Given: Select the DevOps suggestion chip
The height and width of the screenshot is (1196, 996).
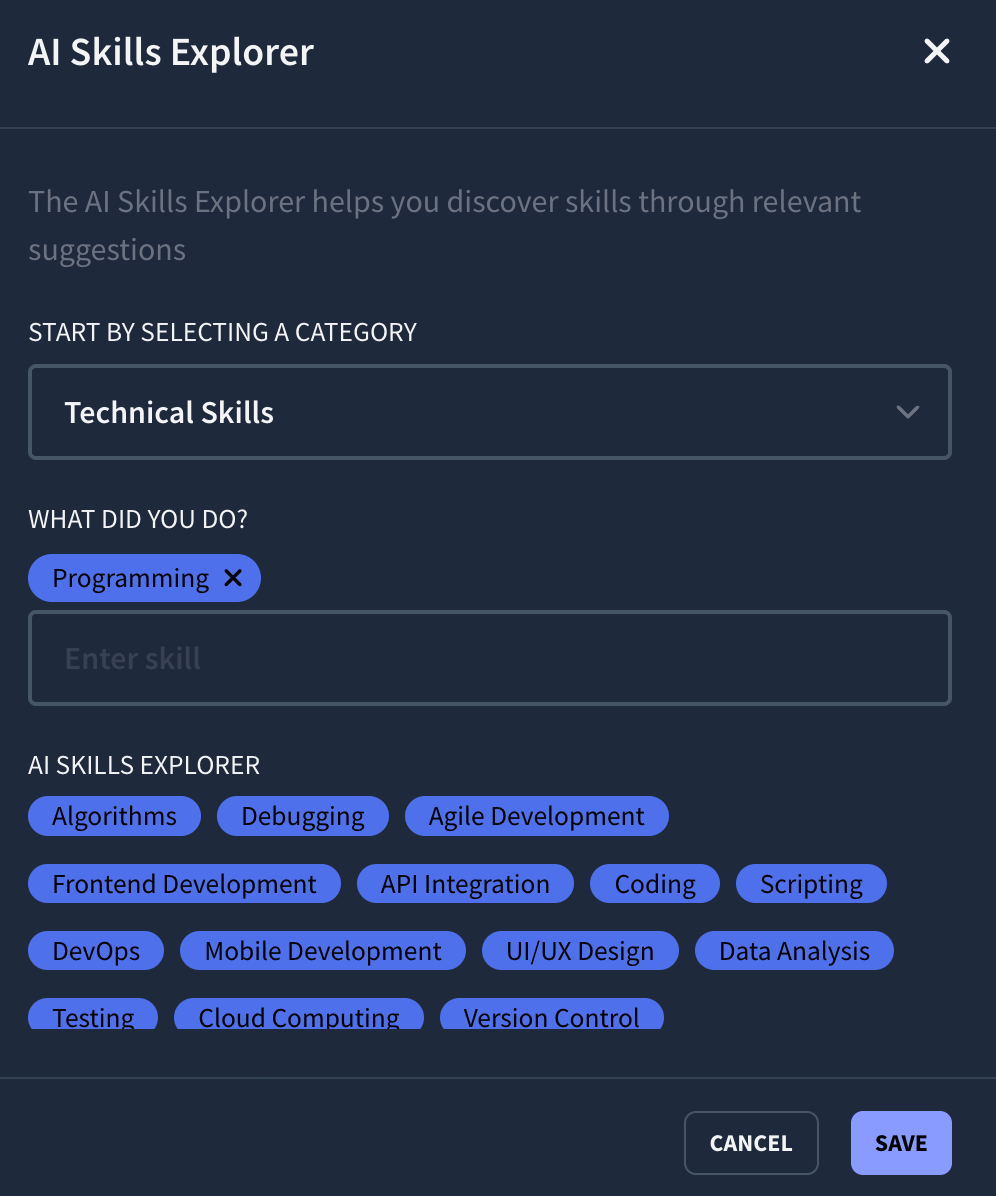Looking at the screenshot, I should (x=95, y=951).
